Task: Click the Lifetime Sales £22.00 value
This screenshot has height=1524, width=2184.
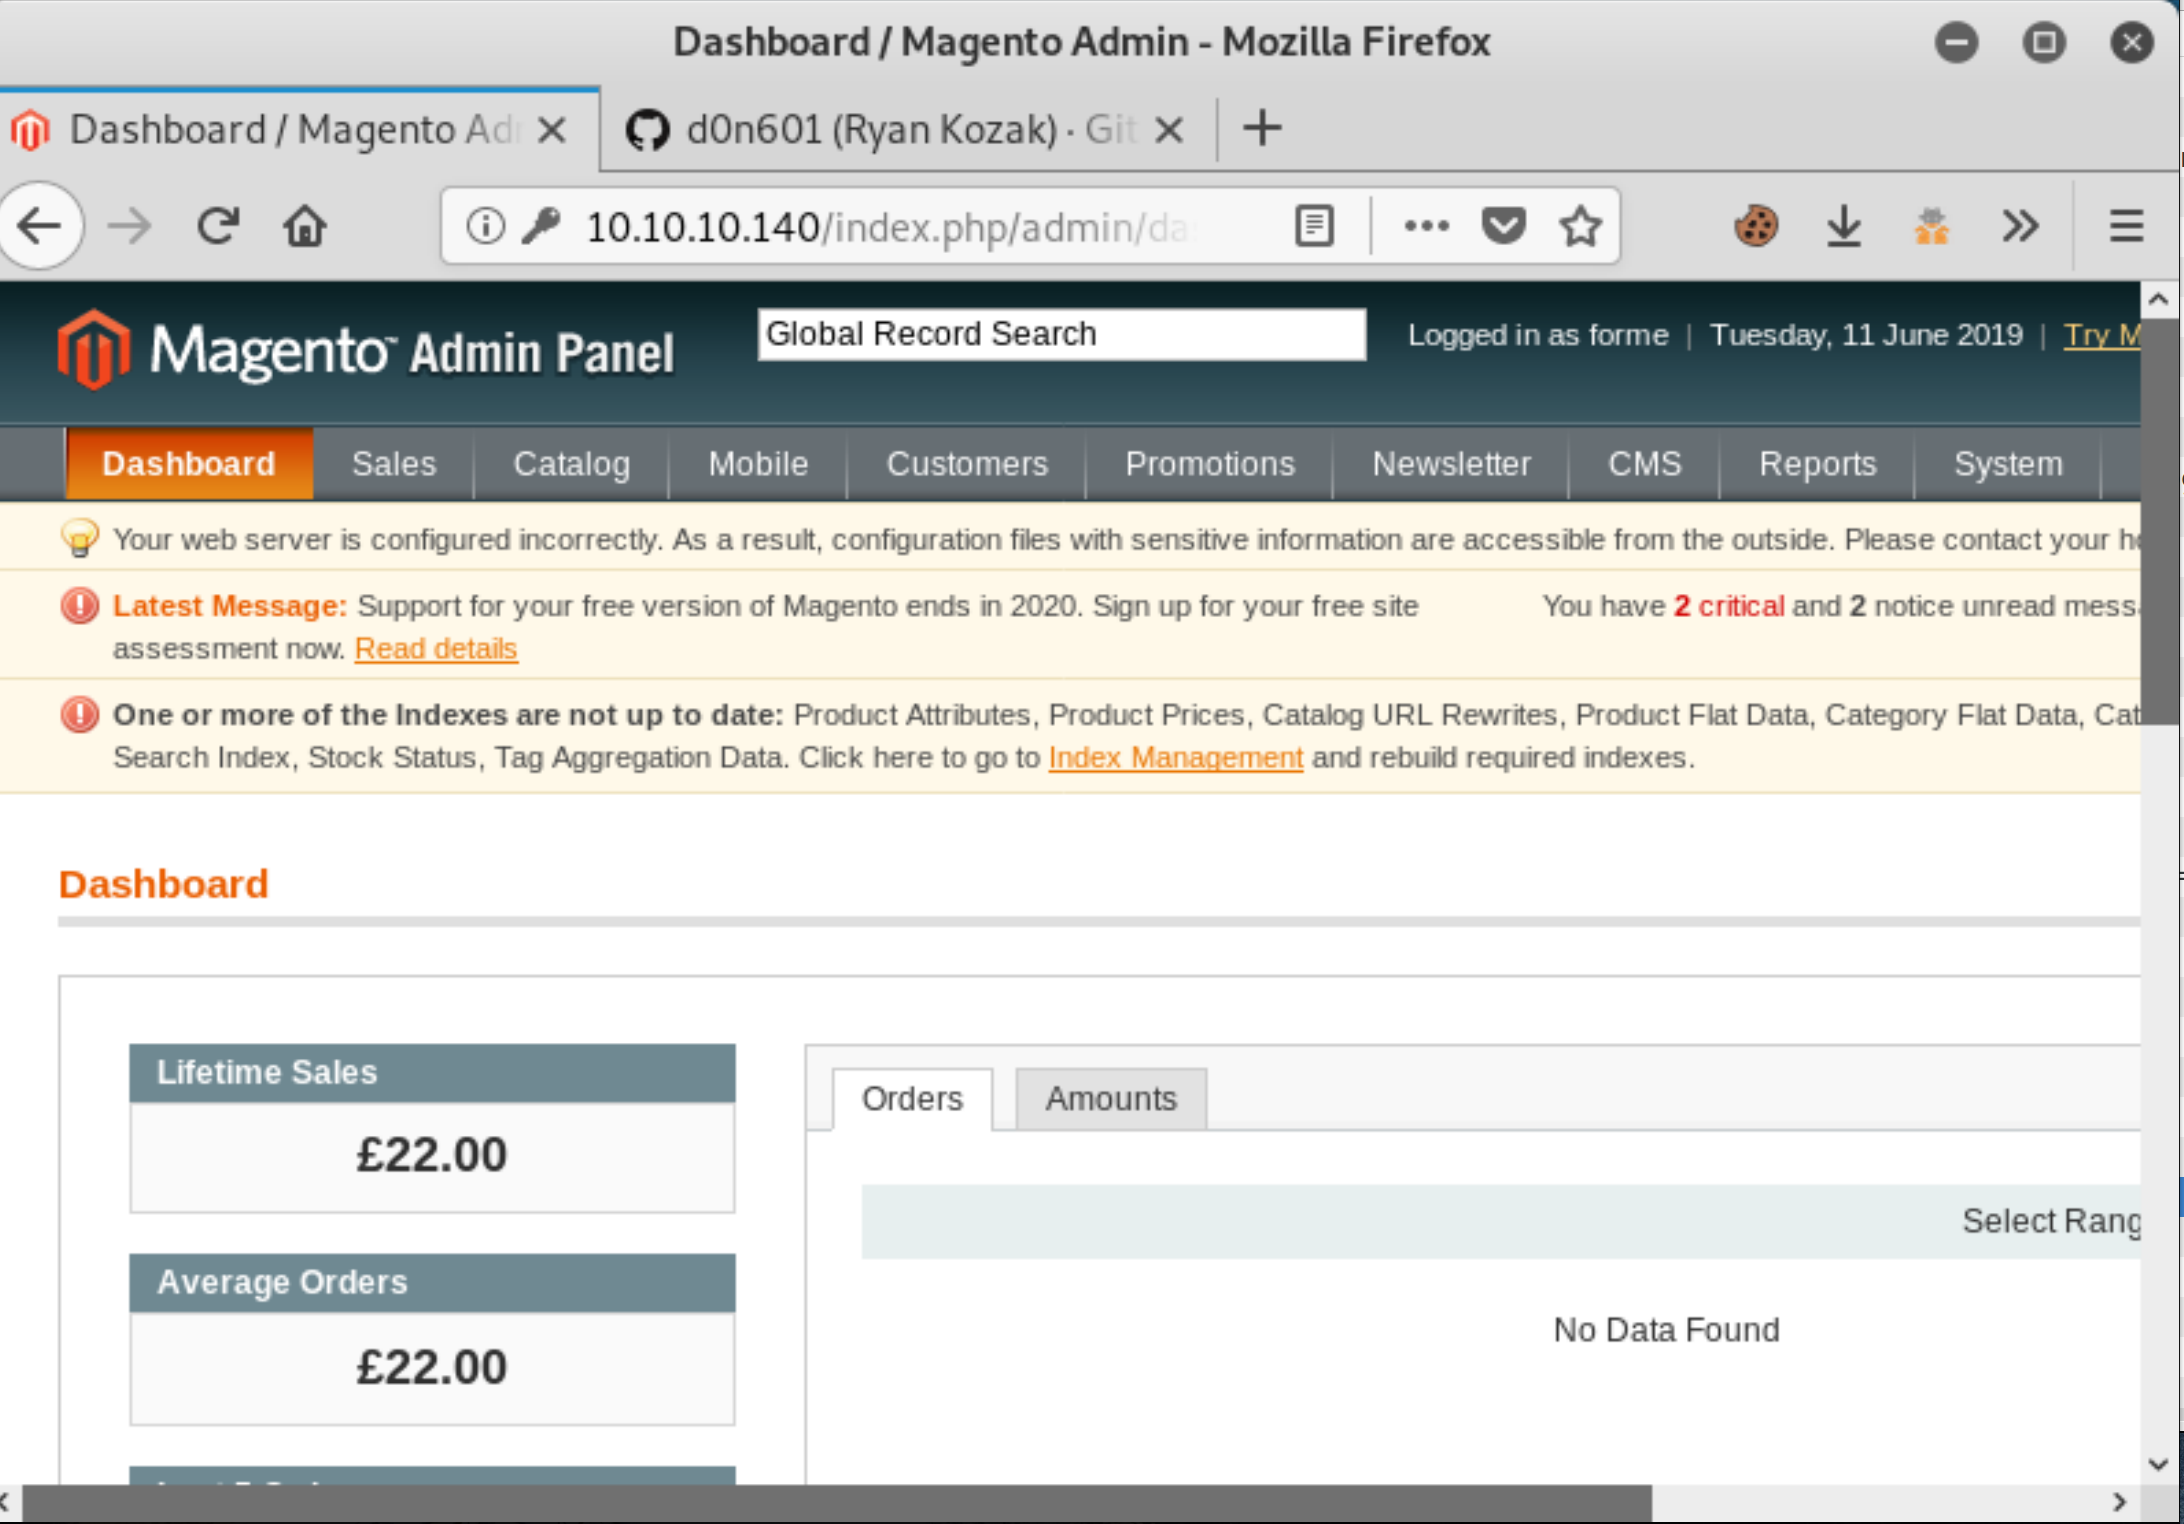Action: coord(431,1155)
